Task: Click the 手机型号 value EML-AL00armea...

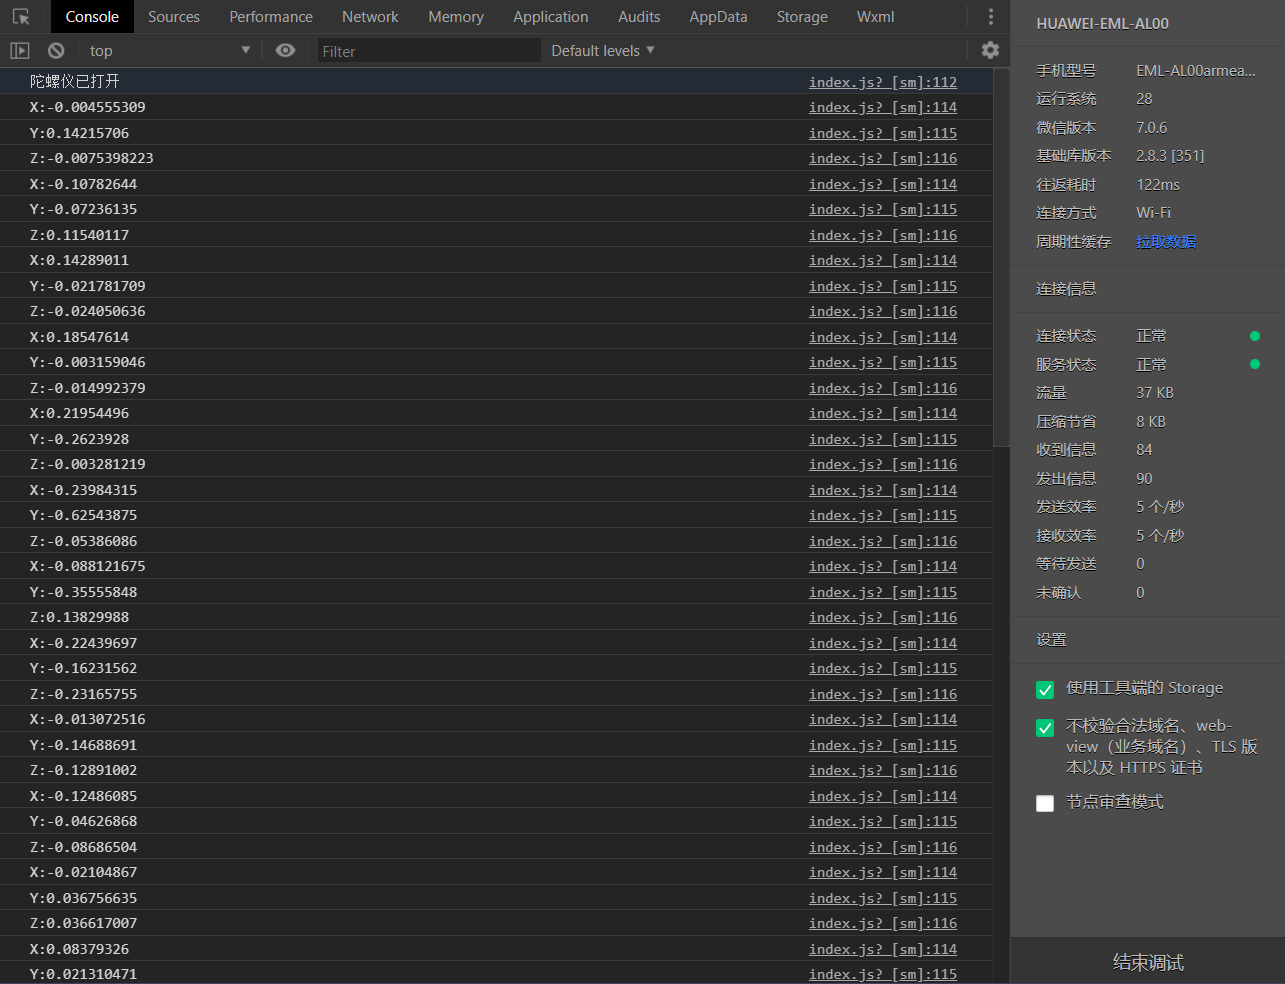Action: pos(1196,70)
